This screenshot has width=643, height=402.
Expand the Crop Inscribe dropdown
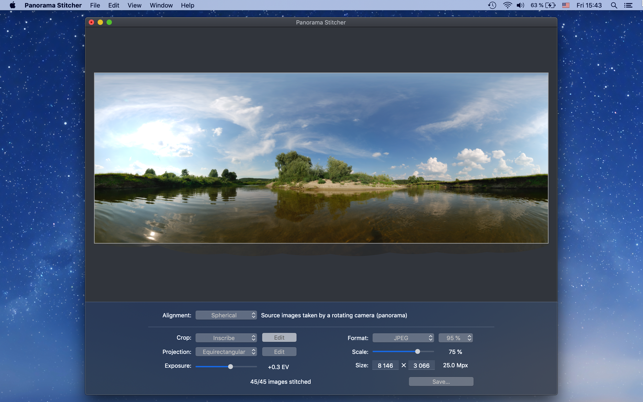coord(226,338)
